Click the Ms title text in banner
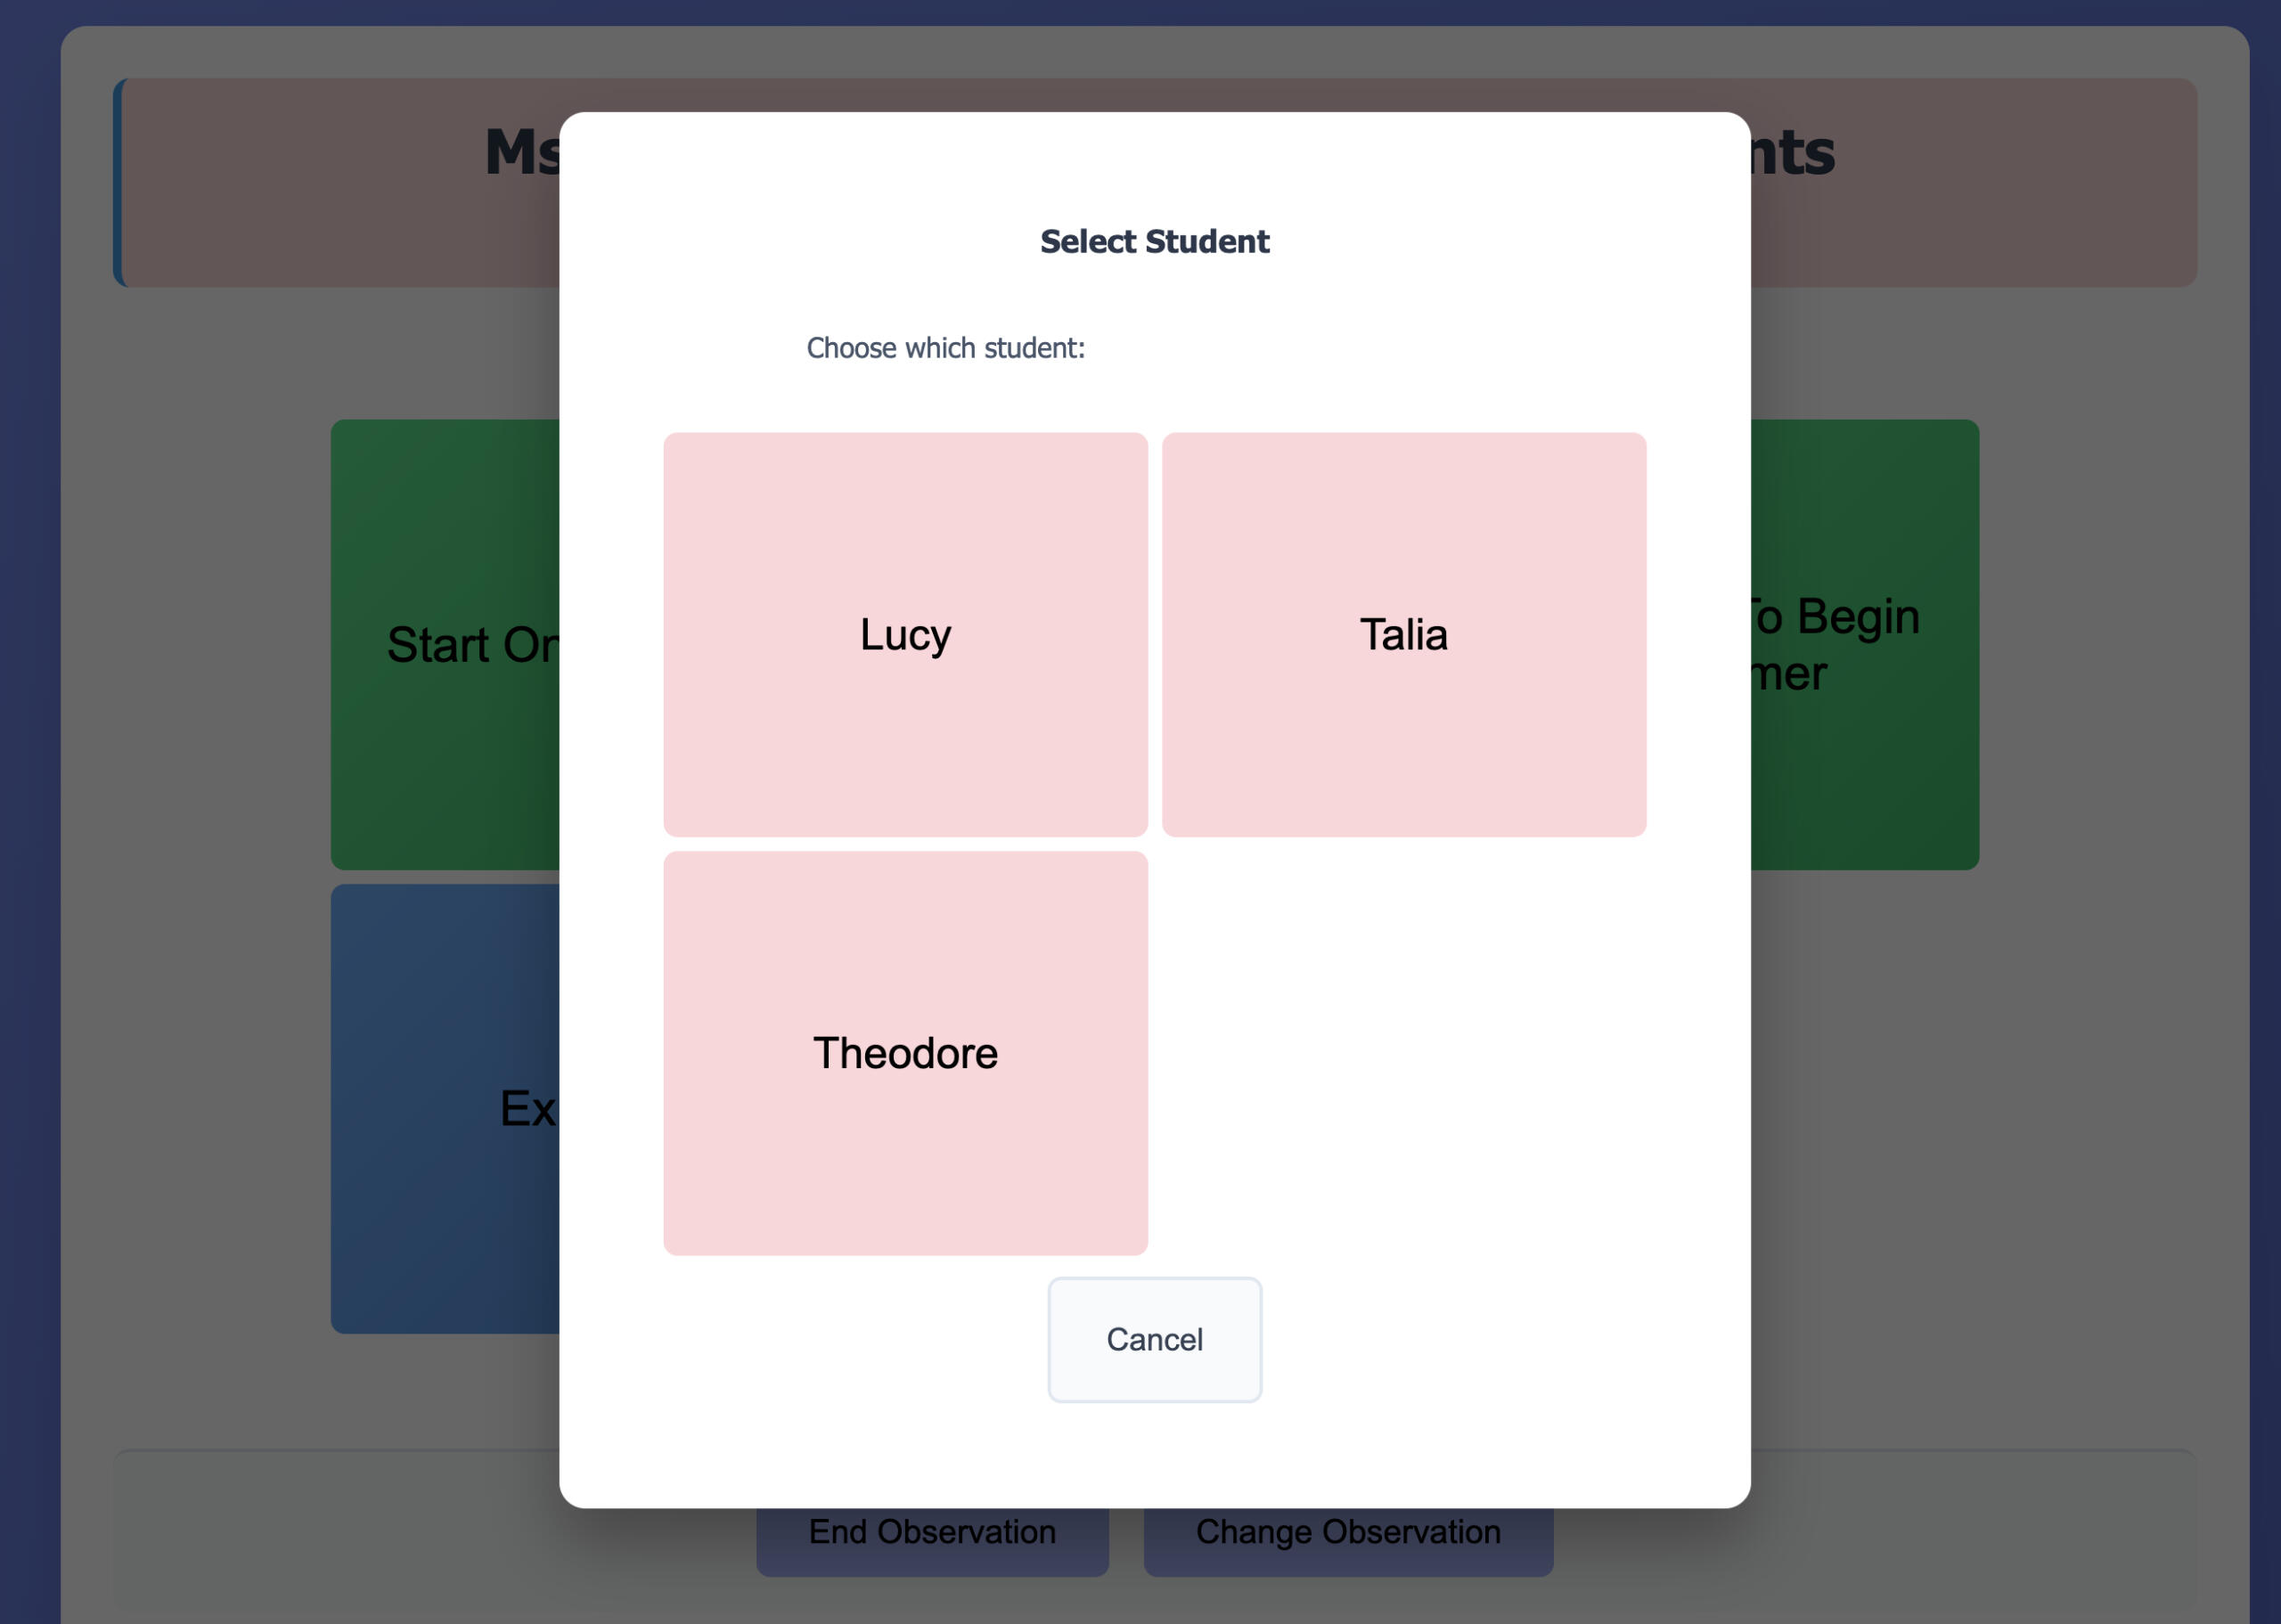 (x=522, y=152)
